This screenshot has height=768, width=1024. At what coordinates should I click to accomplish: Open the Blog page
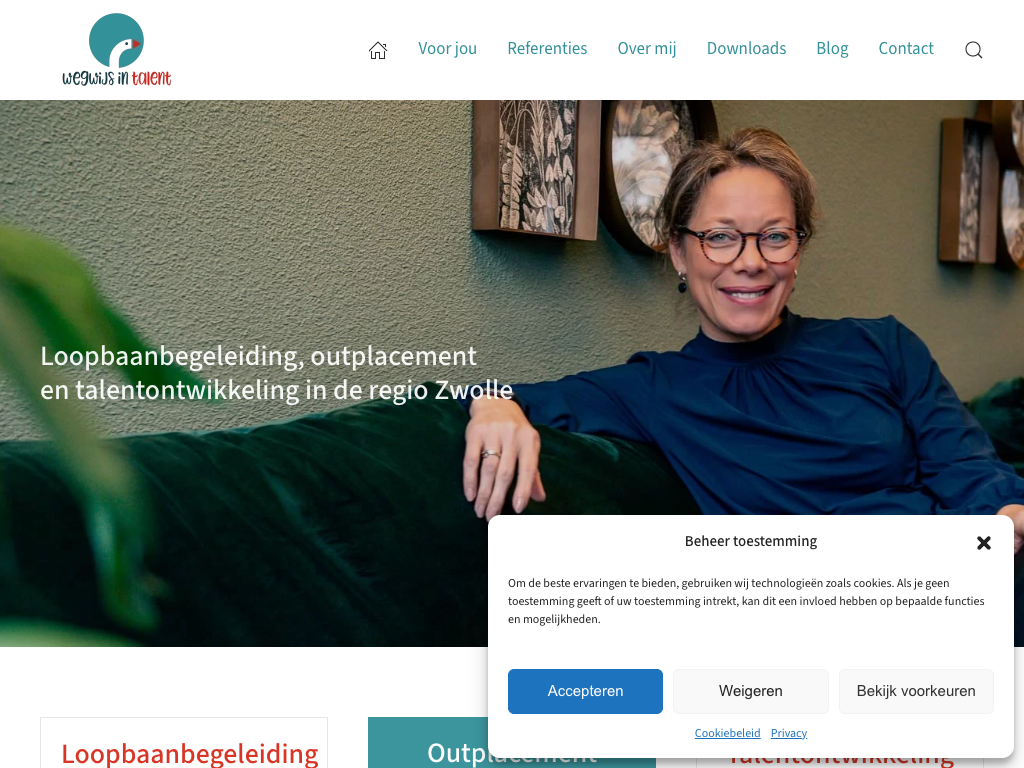click(832, 49)
